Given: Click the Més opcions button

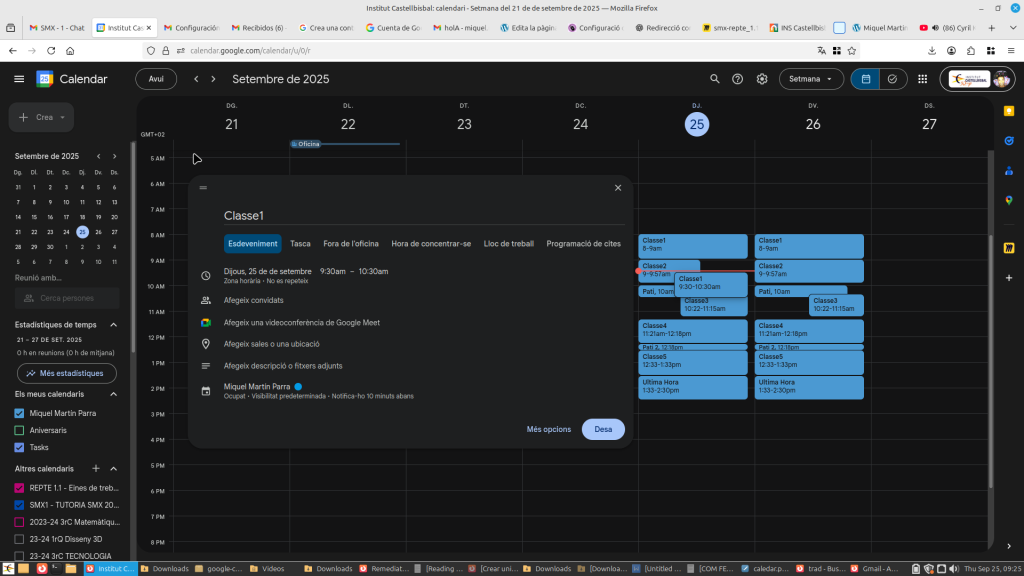Looking at the screenshot, I should pos(549,429).
